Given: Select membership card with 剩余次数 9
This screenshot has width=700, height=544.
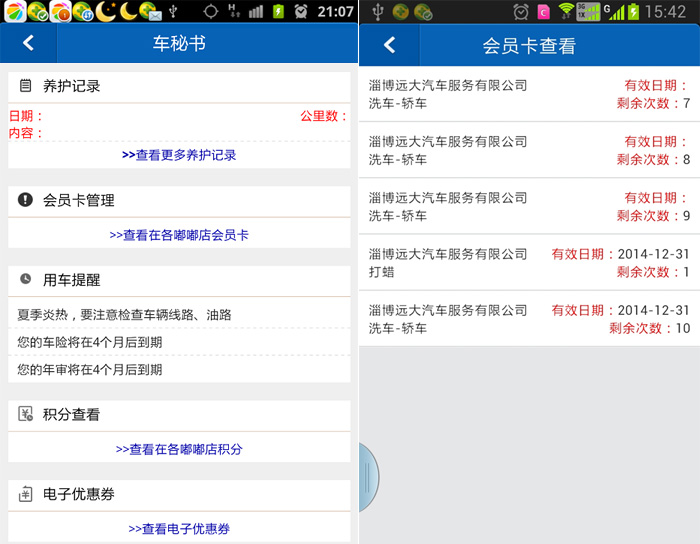Looking at the screenshot, I should (x=529, y=206).
